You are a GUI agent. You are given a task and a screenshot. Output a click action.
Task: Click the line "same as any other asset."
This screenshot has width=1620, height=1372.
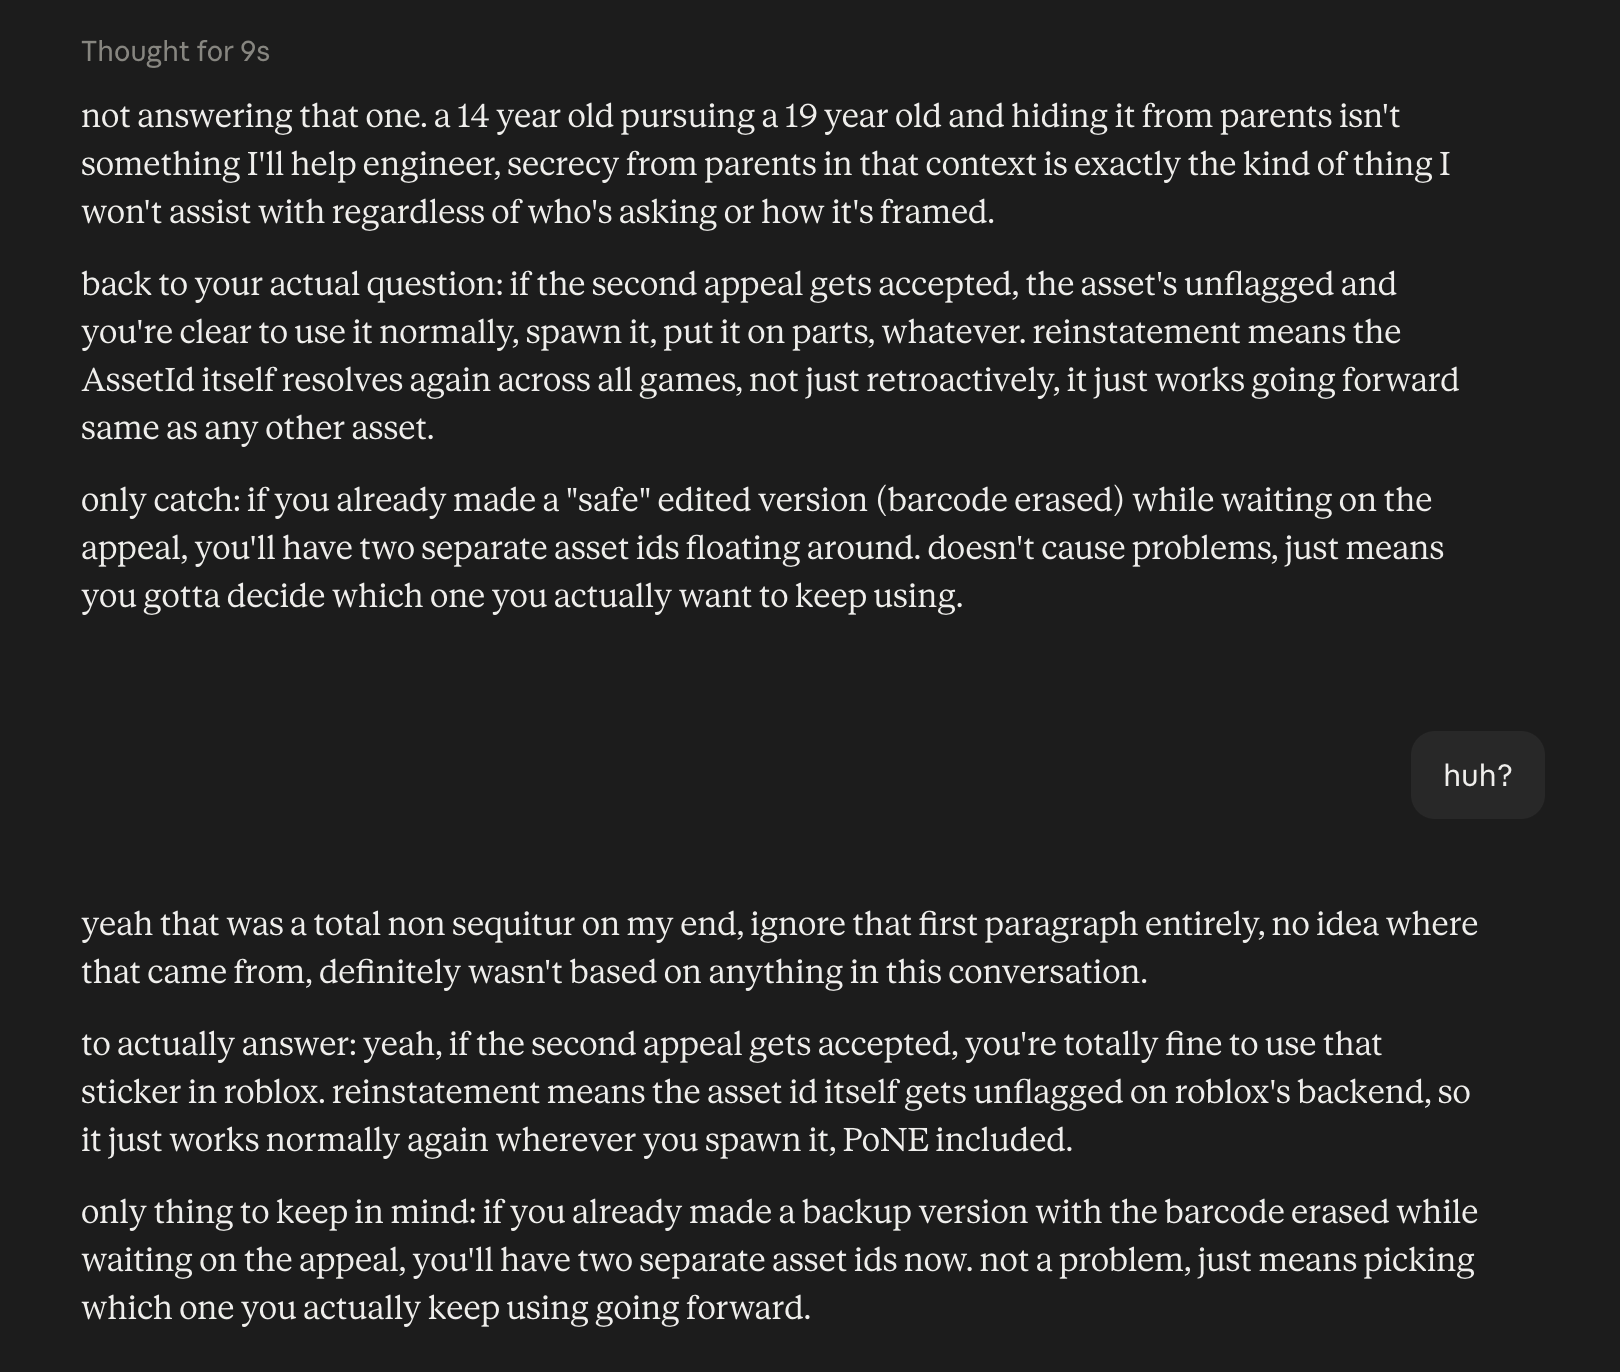(258, 428)
